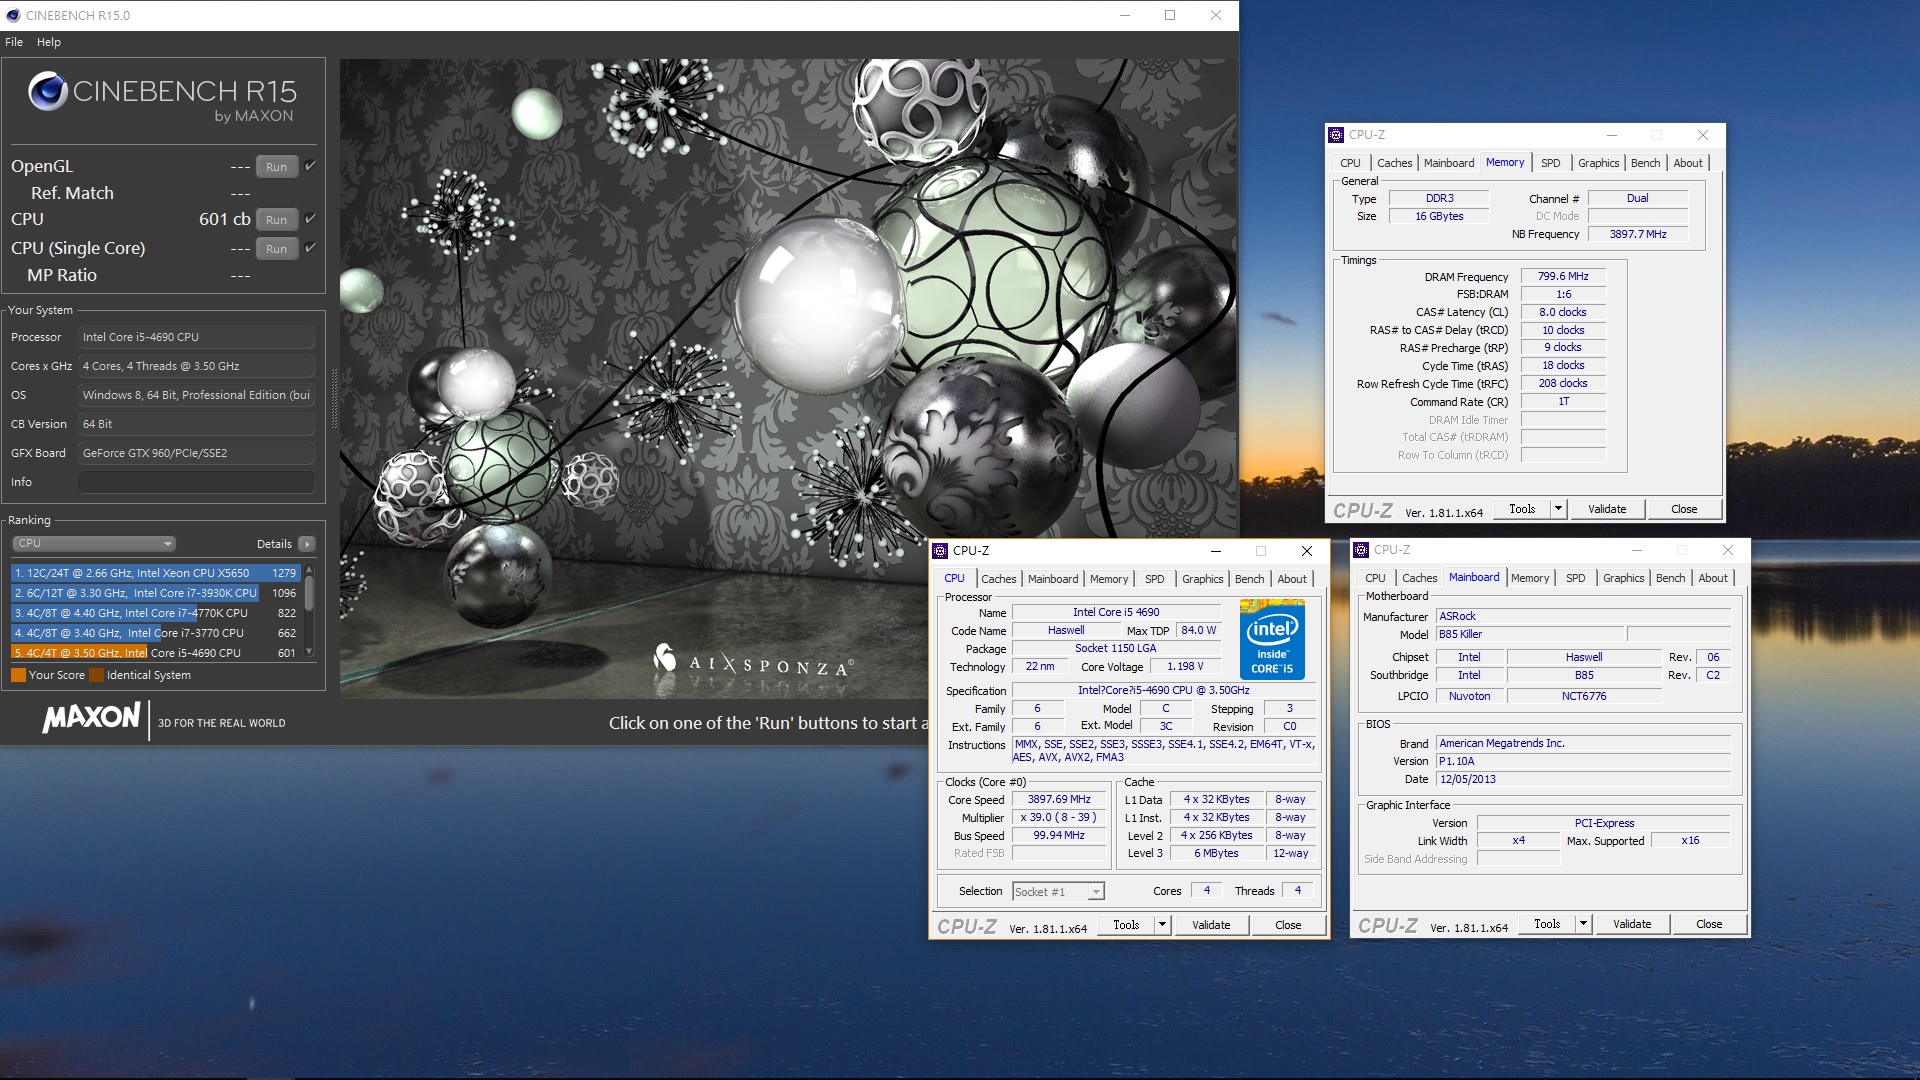Open Bench tab in CPU-Z Mainboard window
The image size is (1920, 1080).
coord(1670,578)
